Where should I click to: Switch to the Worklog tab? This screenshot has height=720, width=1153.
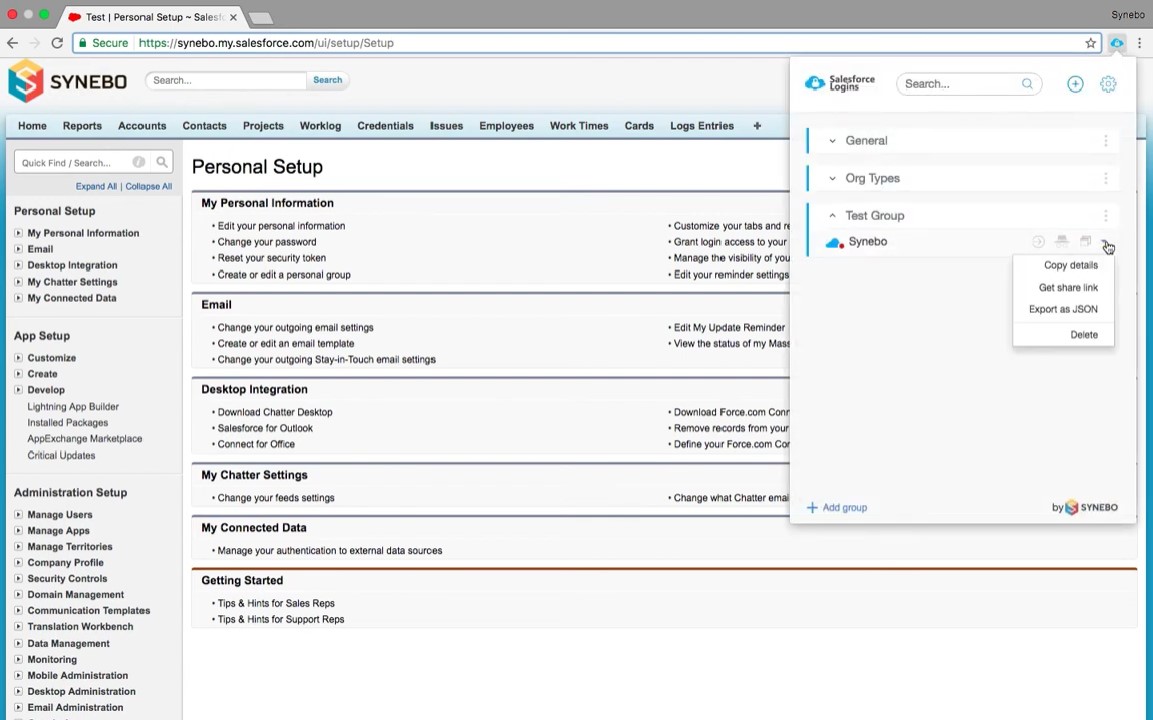pyautogui.click(x=320, y=126)
